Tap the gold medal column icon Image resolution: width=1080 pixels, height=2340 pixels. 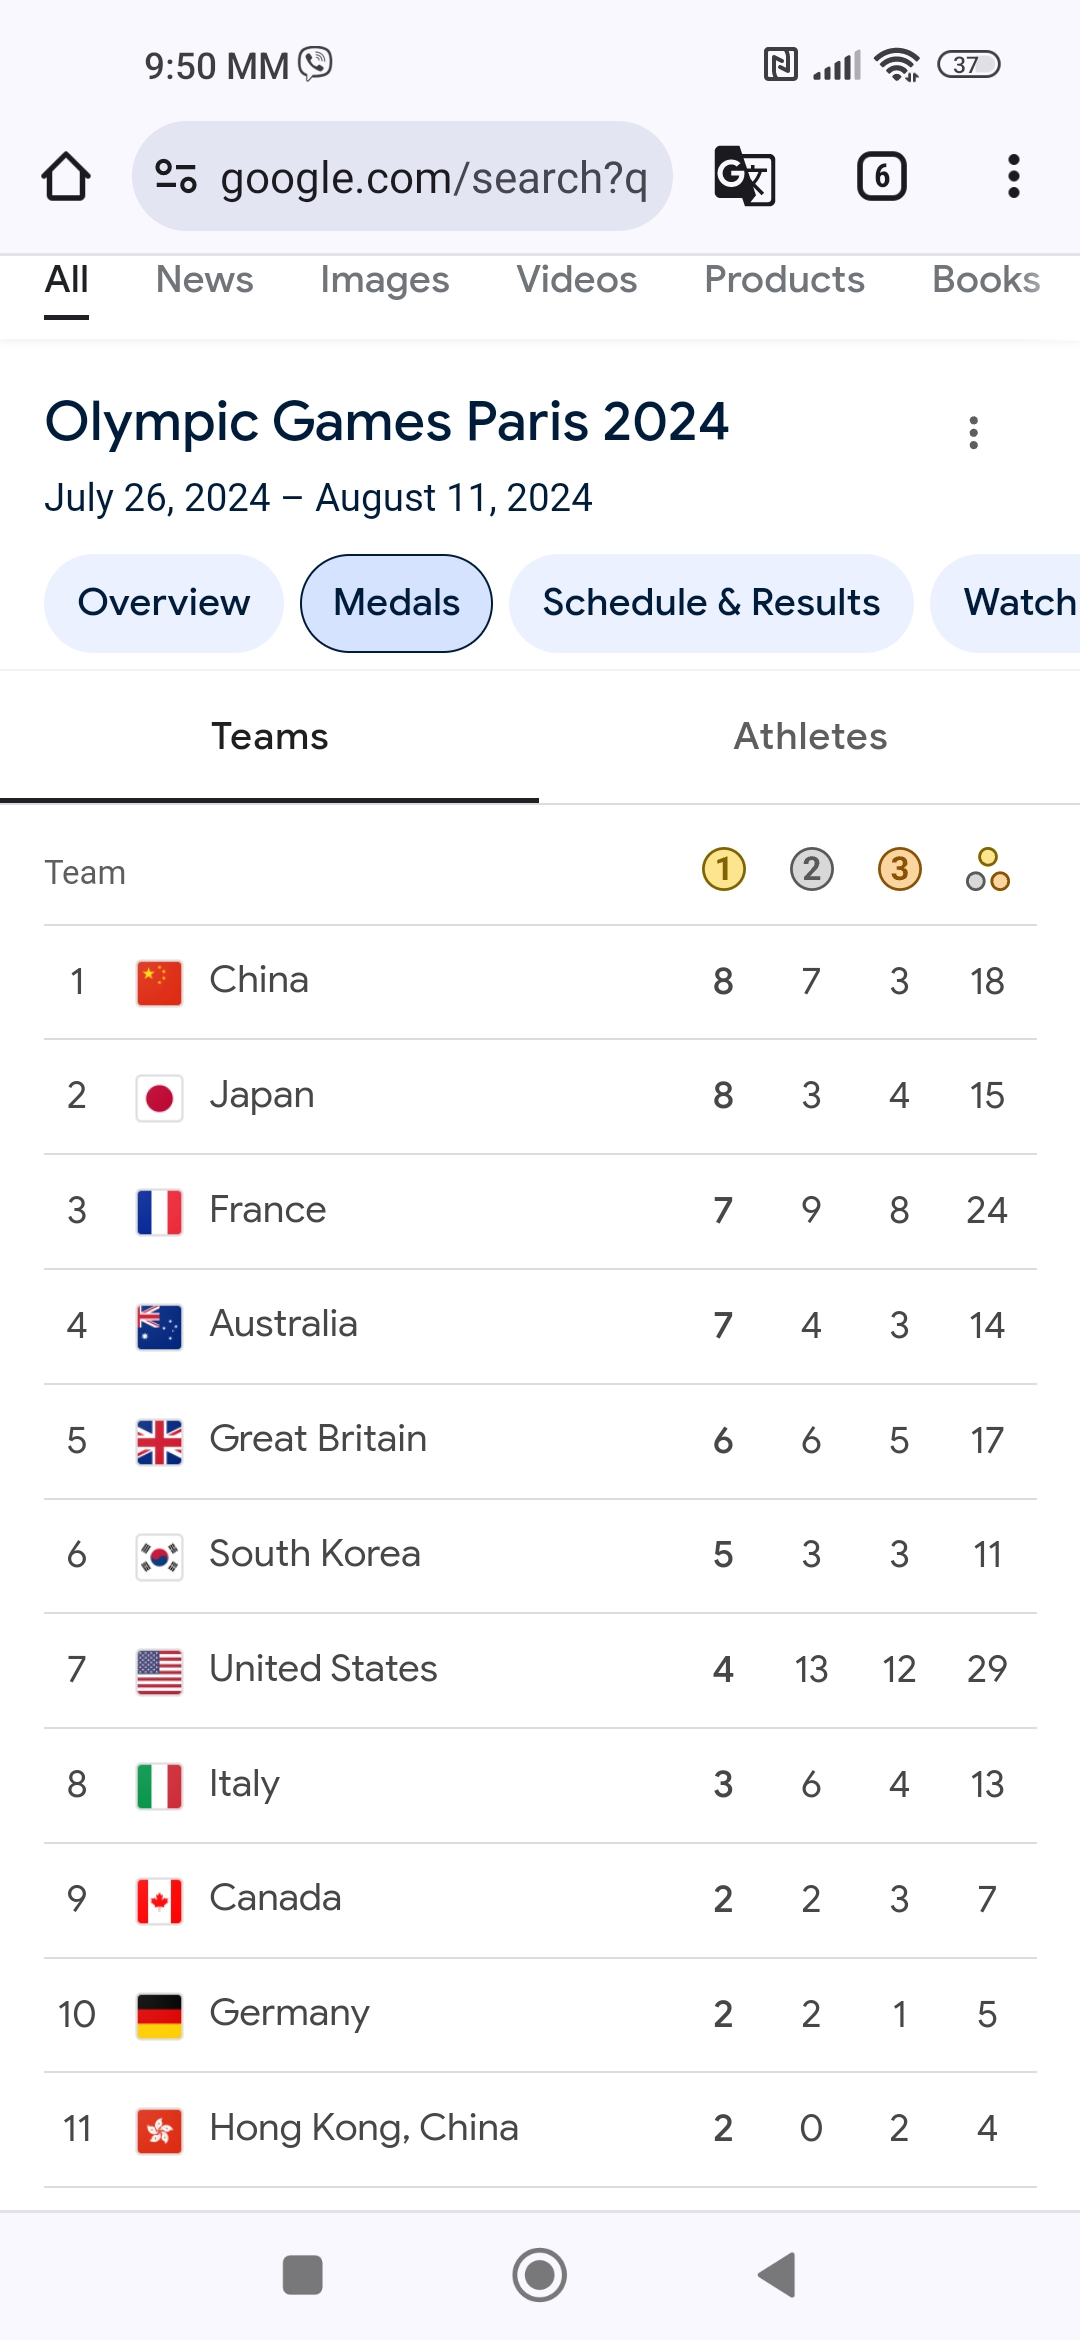coord(724,870)
